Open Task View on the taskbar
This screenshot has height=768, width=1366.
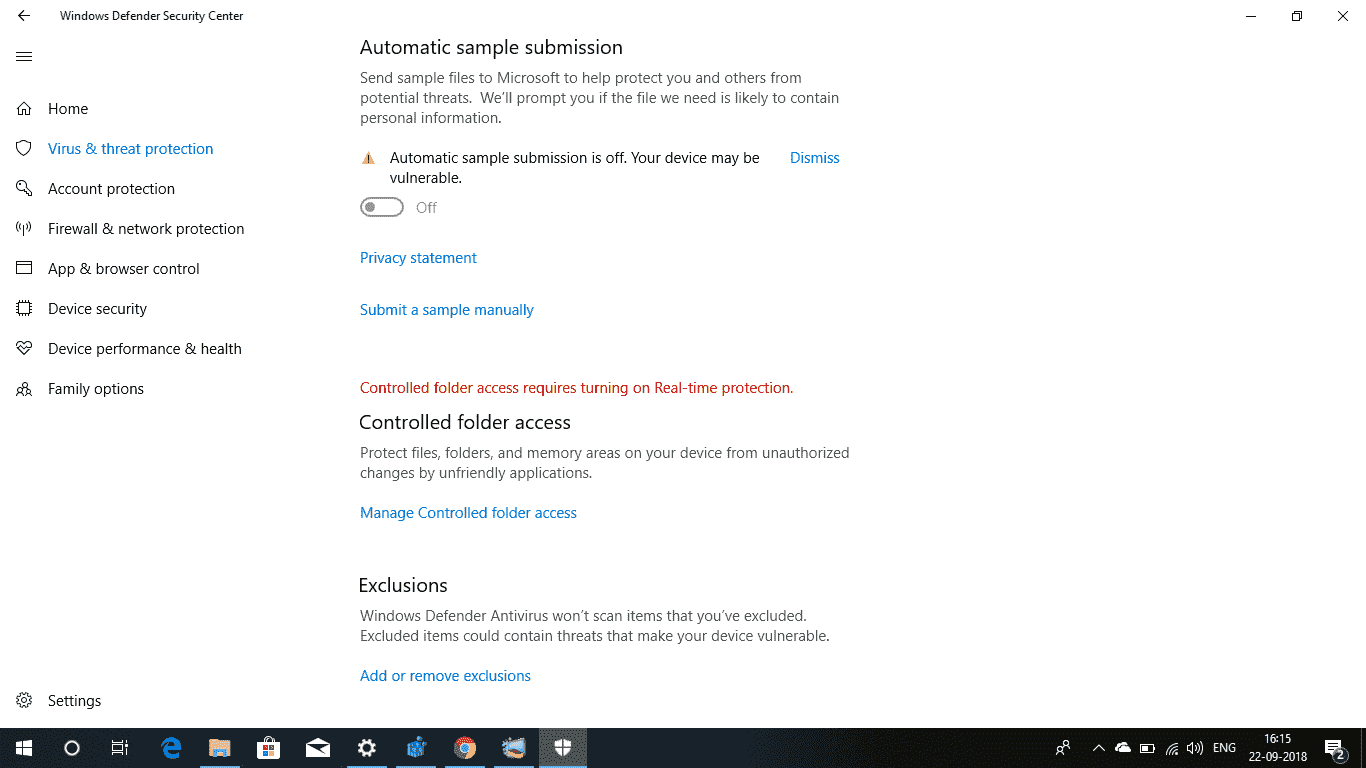point(120,748)
